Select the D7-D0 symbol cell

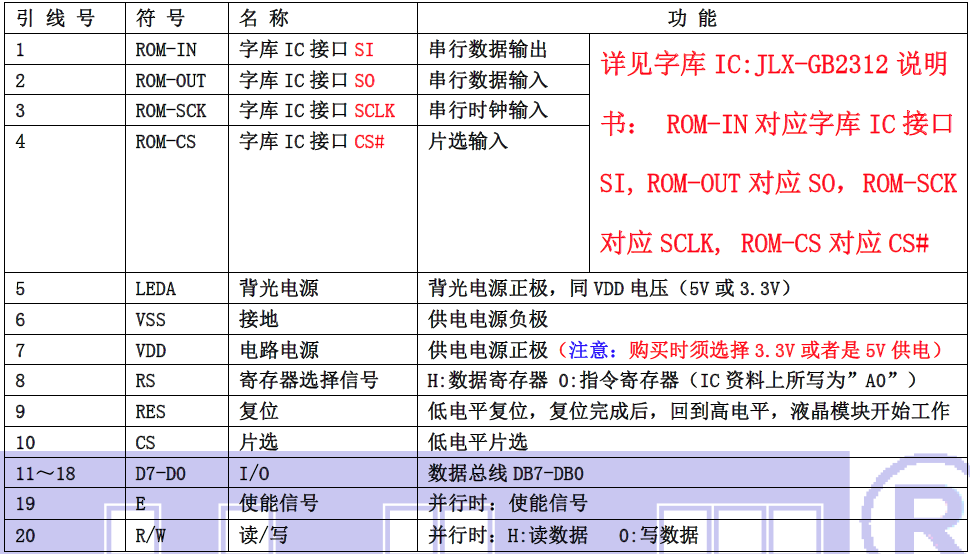pyautogui.click(x=160, y=473)
